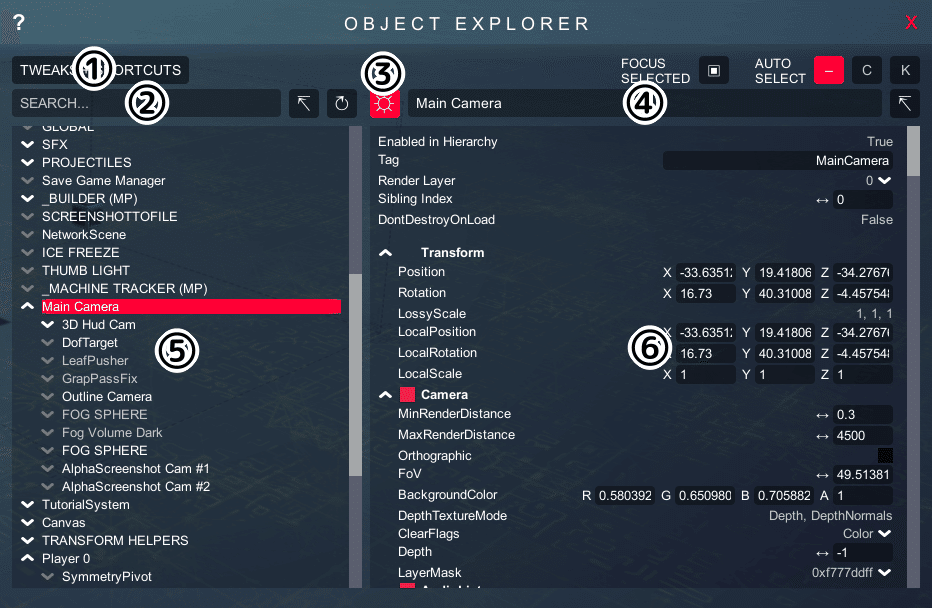Viewport: 932px width, 608px height.
Task: Close Object Explorer with the red X
Action: coord(911,23)
